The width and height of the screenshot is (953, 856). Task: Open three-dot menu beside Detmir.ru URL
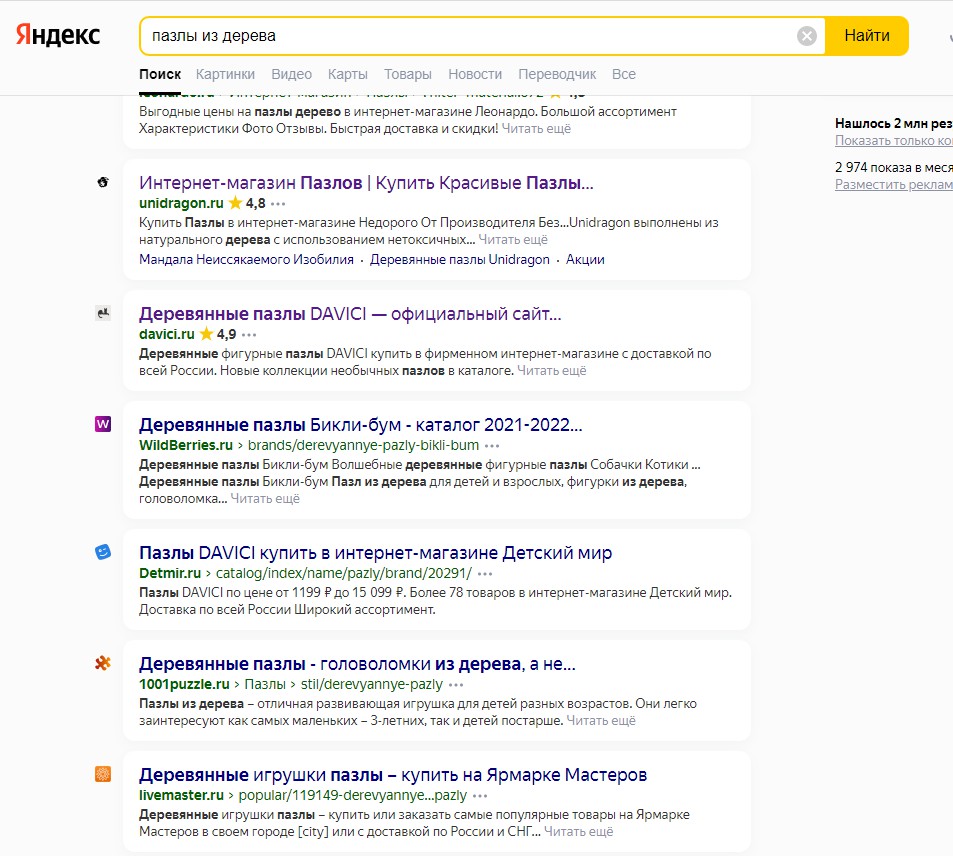[x=485, y=574]
